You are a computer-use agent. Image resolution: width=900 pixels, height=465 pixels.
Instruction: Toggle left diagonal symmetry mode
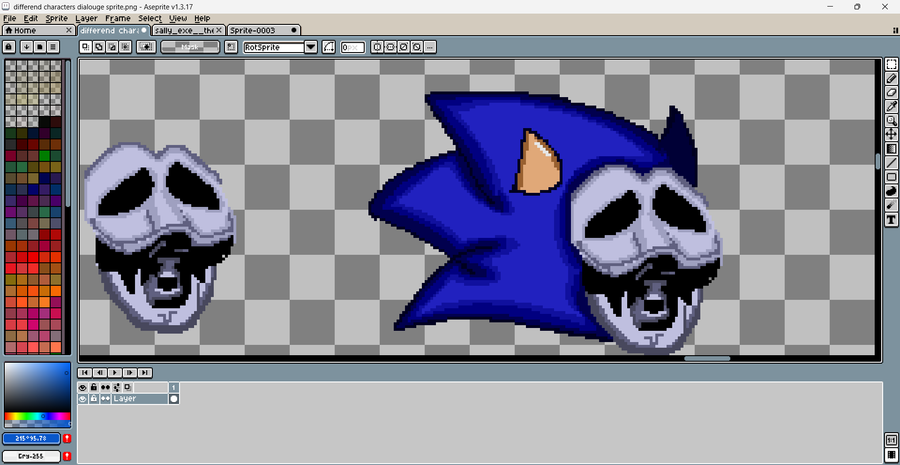[x=417, y=47]
